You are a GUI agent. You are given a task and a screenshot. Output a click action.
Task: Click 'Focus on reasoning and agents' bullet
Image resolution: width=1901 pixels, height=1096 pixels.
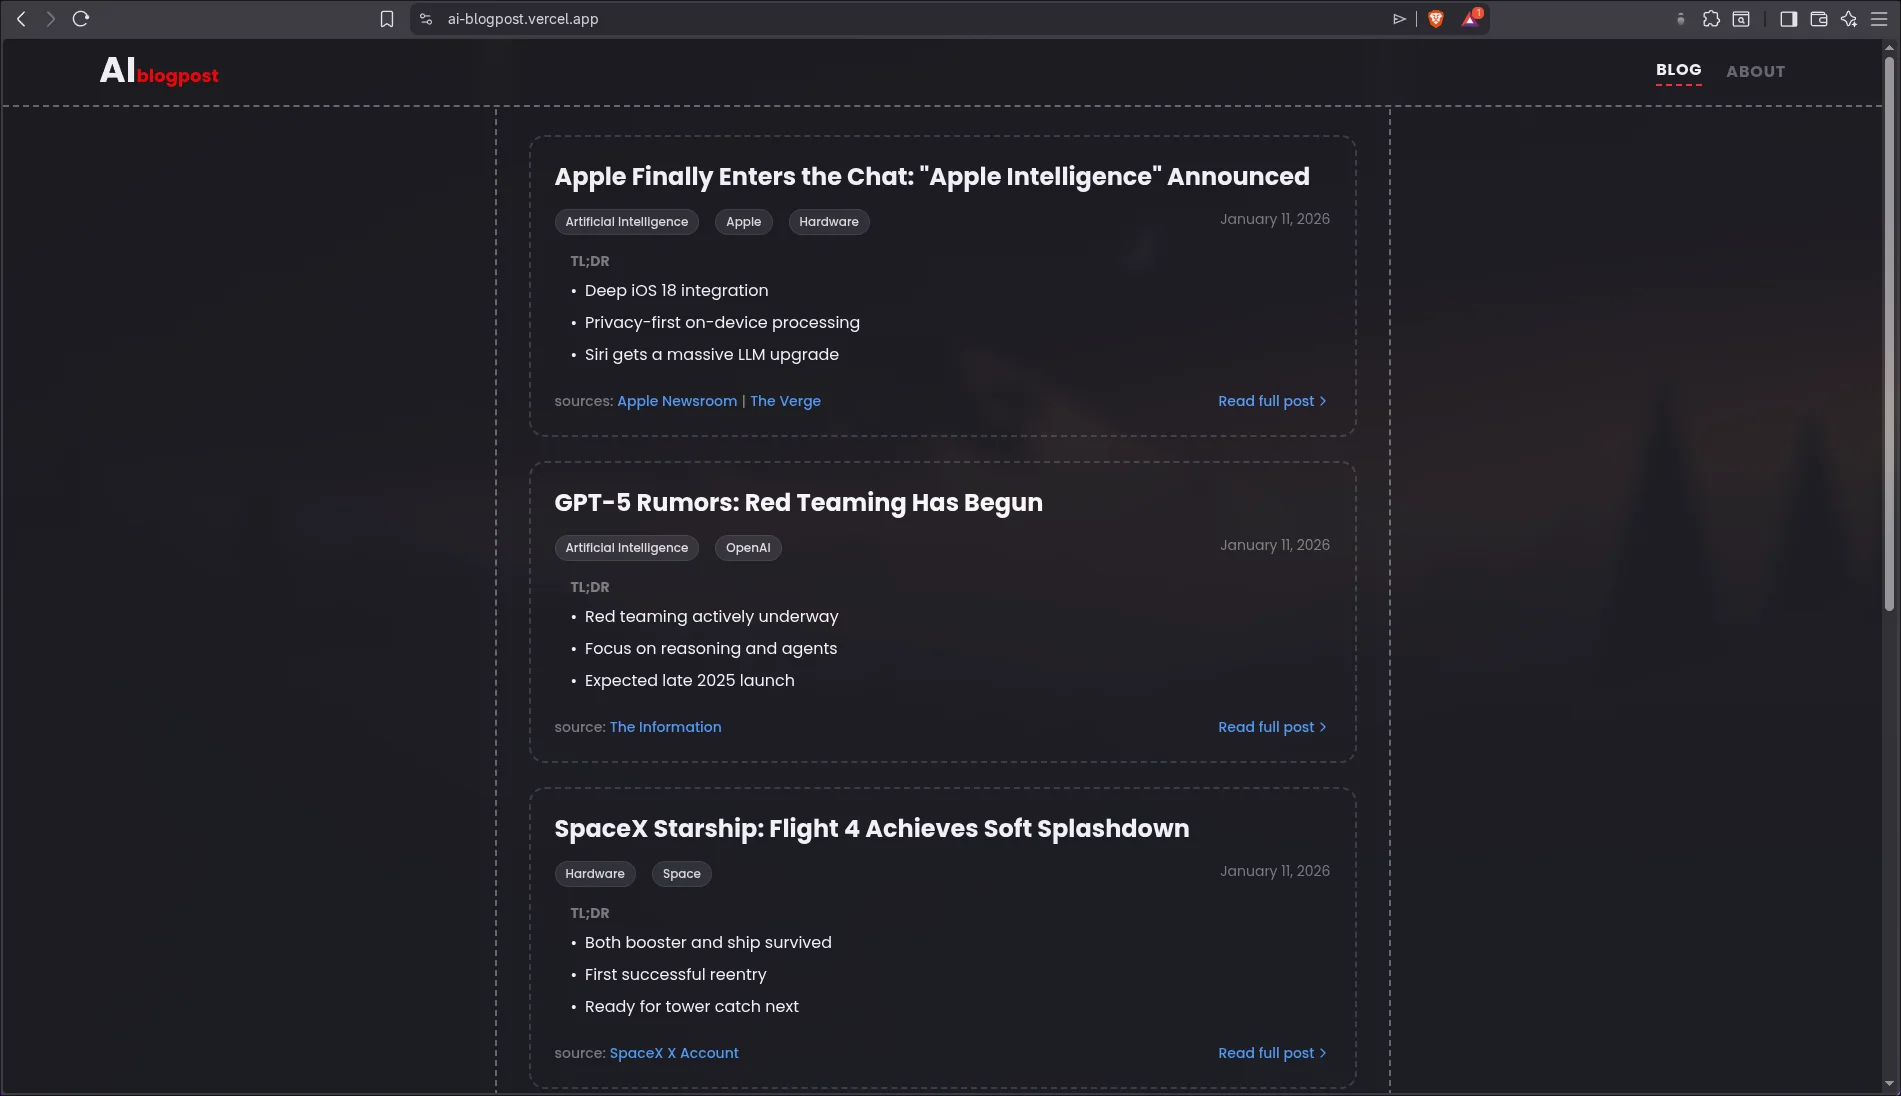pyautogui.click(x=711, y=649)
